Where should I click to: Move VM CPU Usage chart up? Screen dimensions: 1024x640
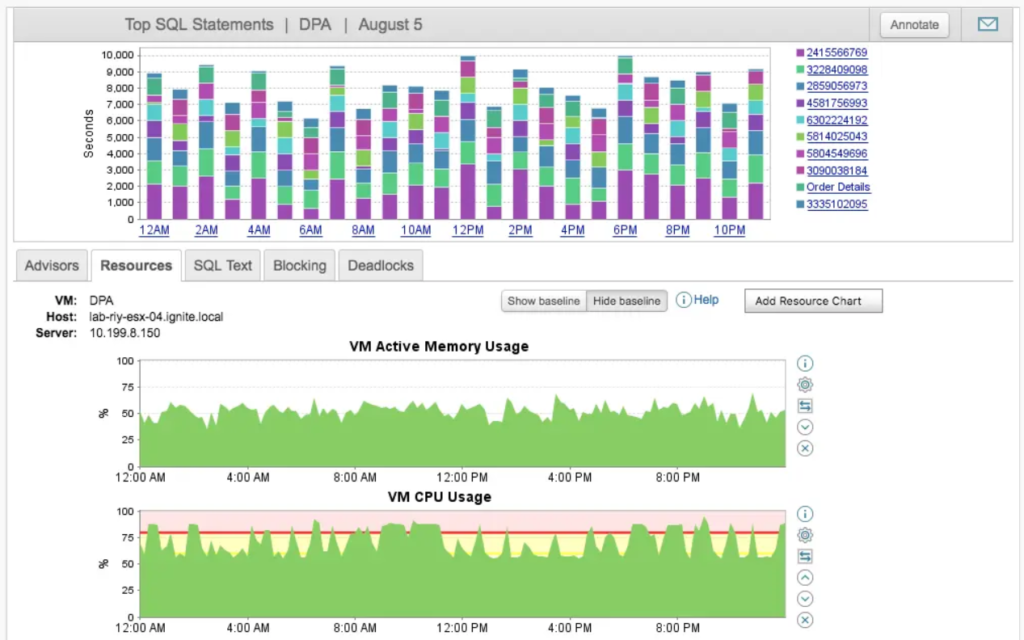pos(805,577)
